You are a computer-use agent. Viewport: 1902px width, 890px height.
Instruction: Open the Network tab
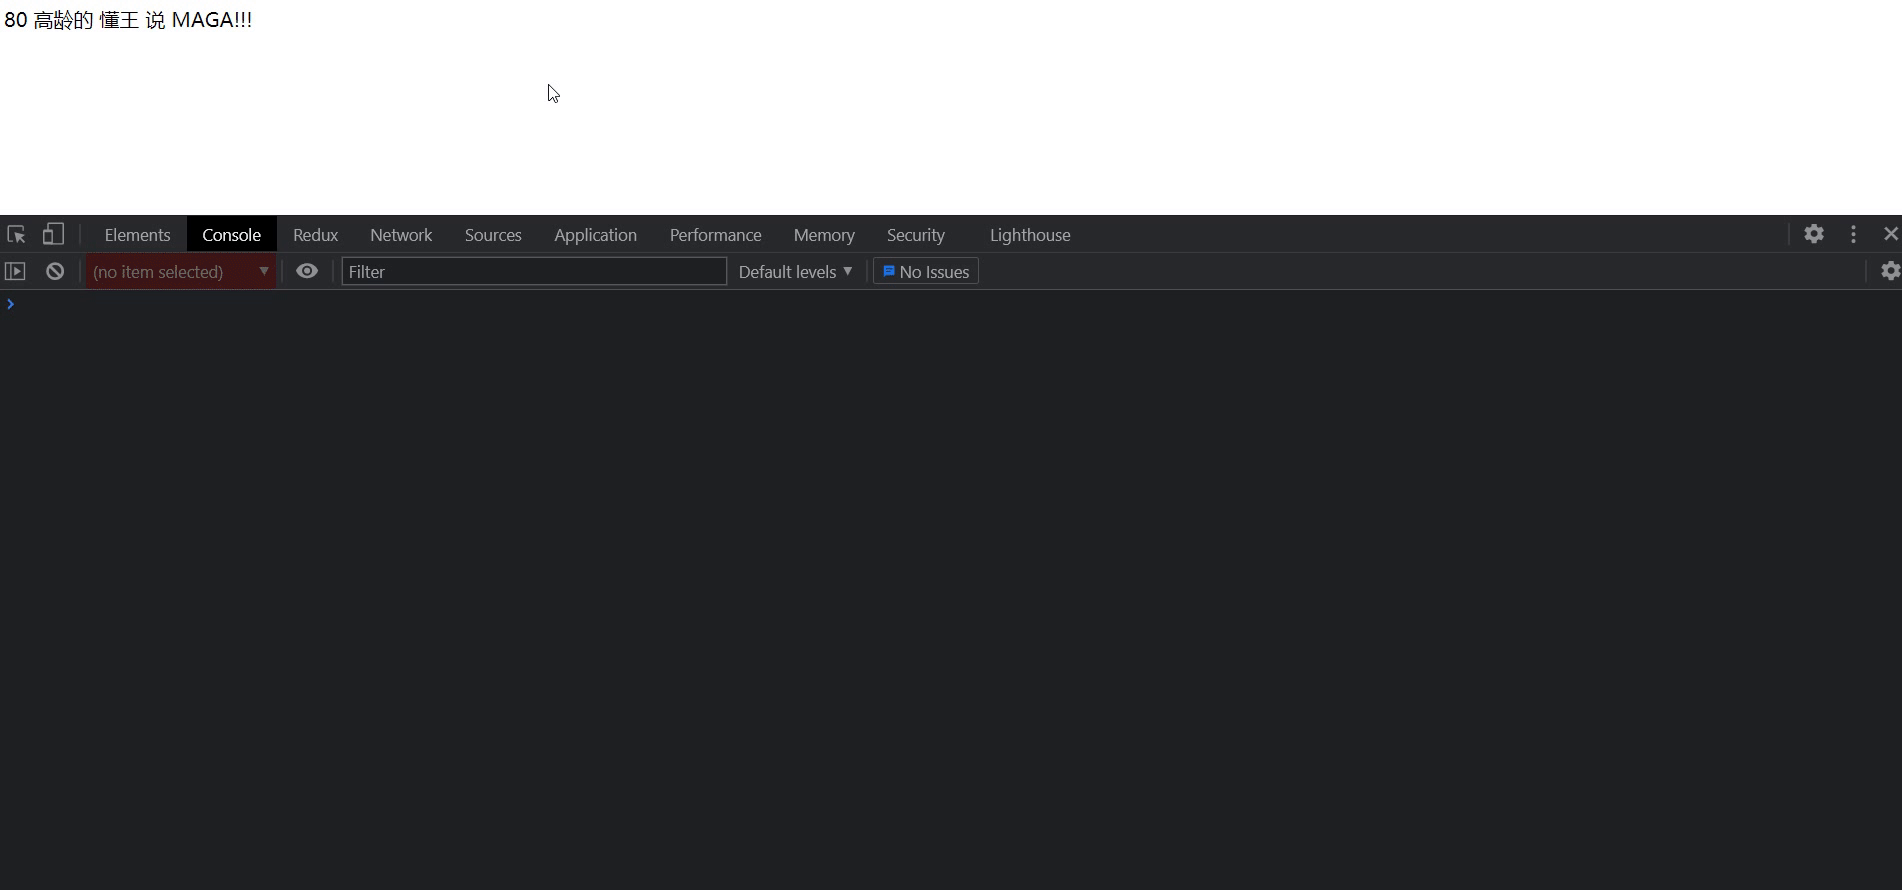[x=401, y=235]
